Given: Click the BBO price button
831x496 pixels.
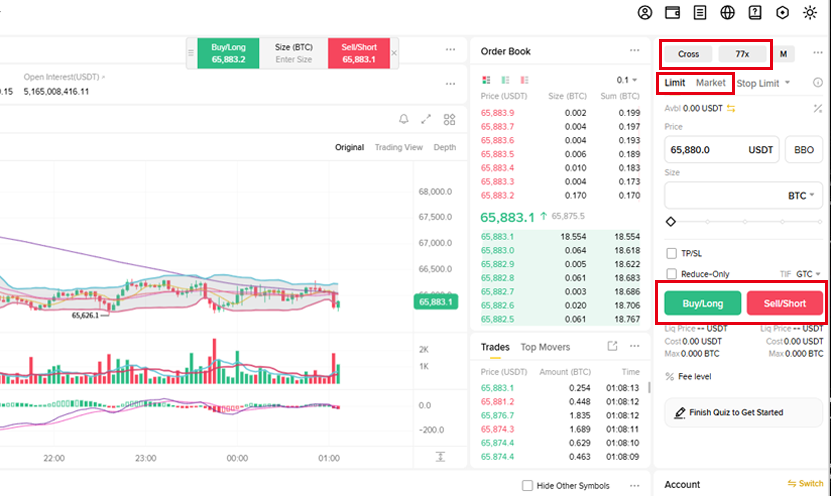Looking at the screenshot, I should click(803, 149).
